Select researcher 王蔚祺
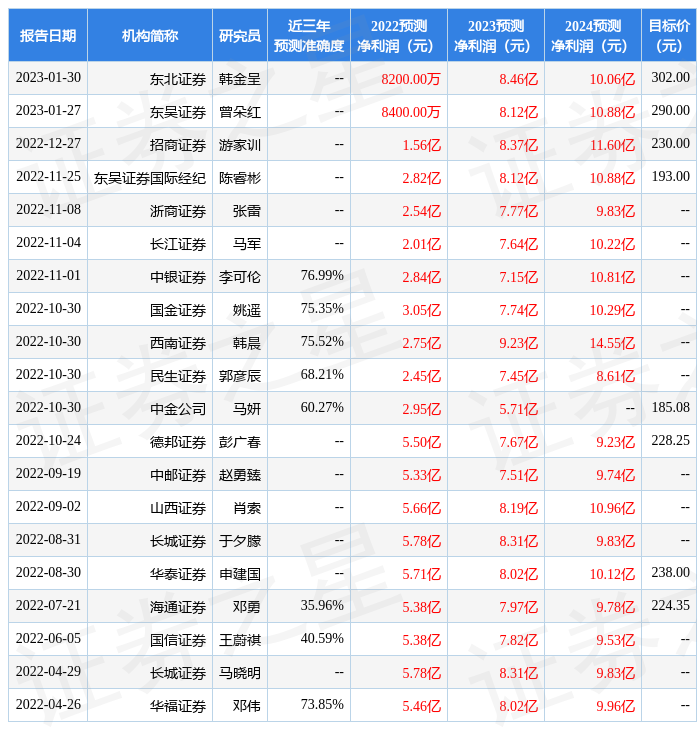The image size is (697, 730). click(x=240, y=641)
